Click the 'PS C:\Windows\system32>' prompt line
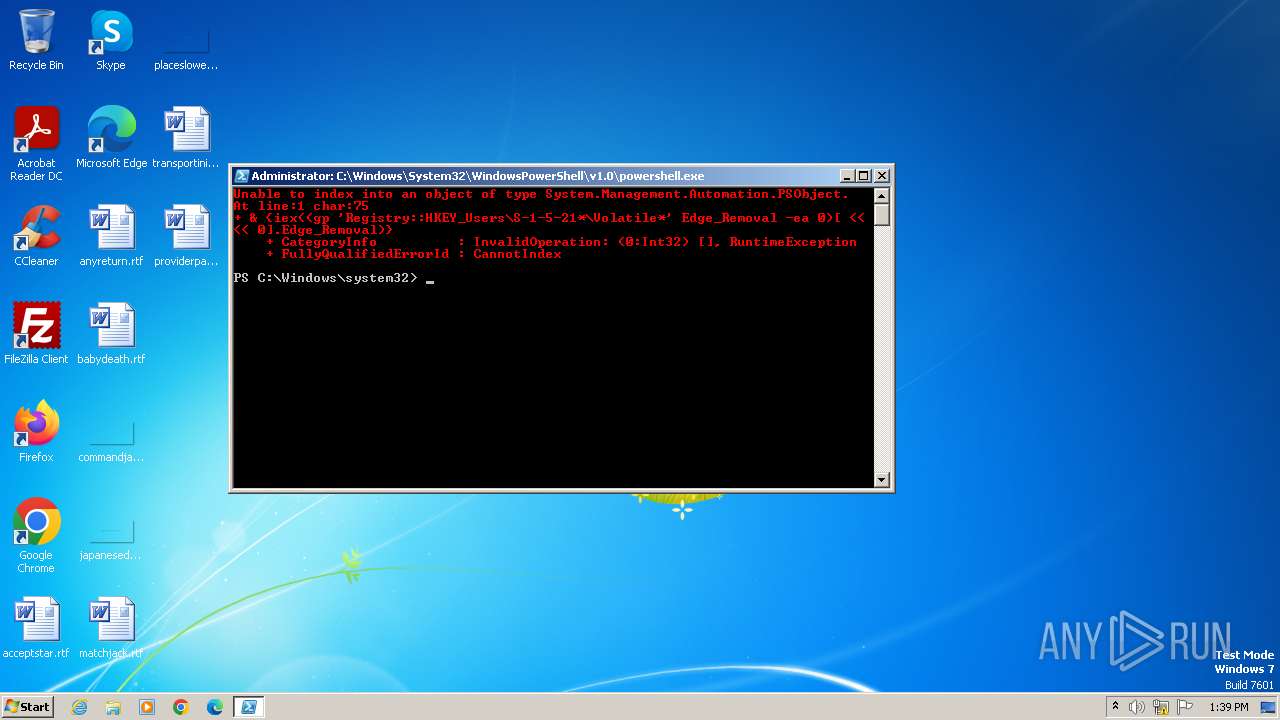1280x720 pixels. pos(335,278)
